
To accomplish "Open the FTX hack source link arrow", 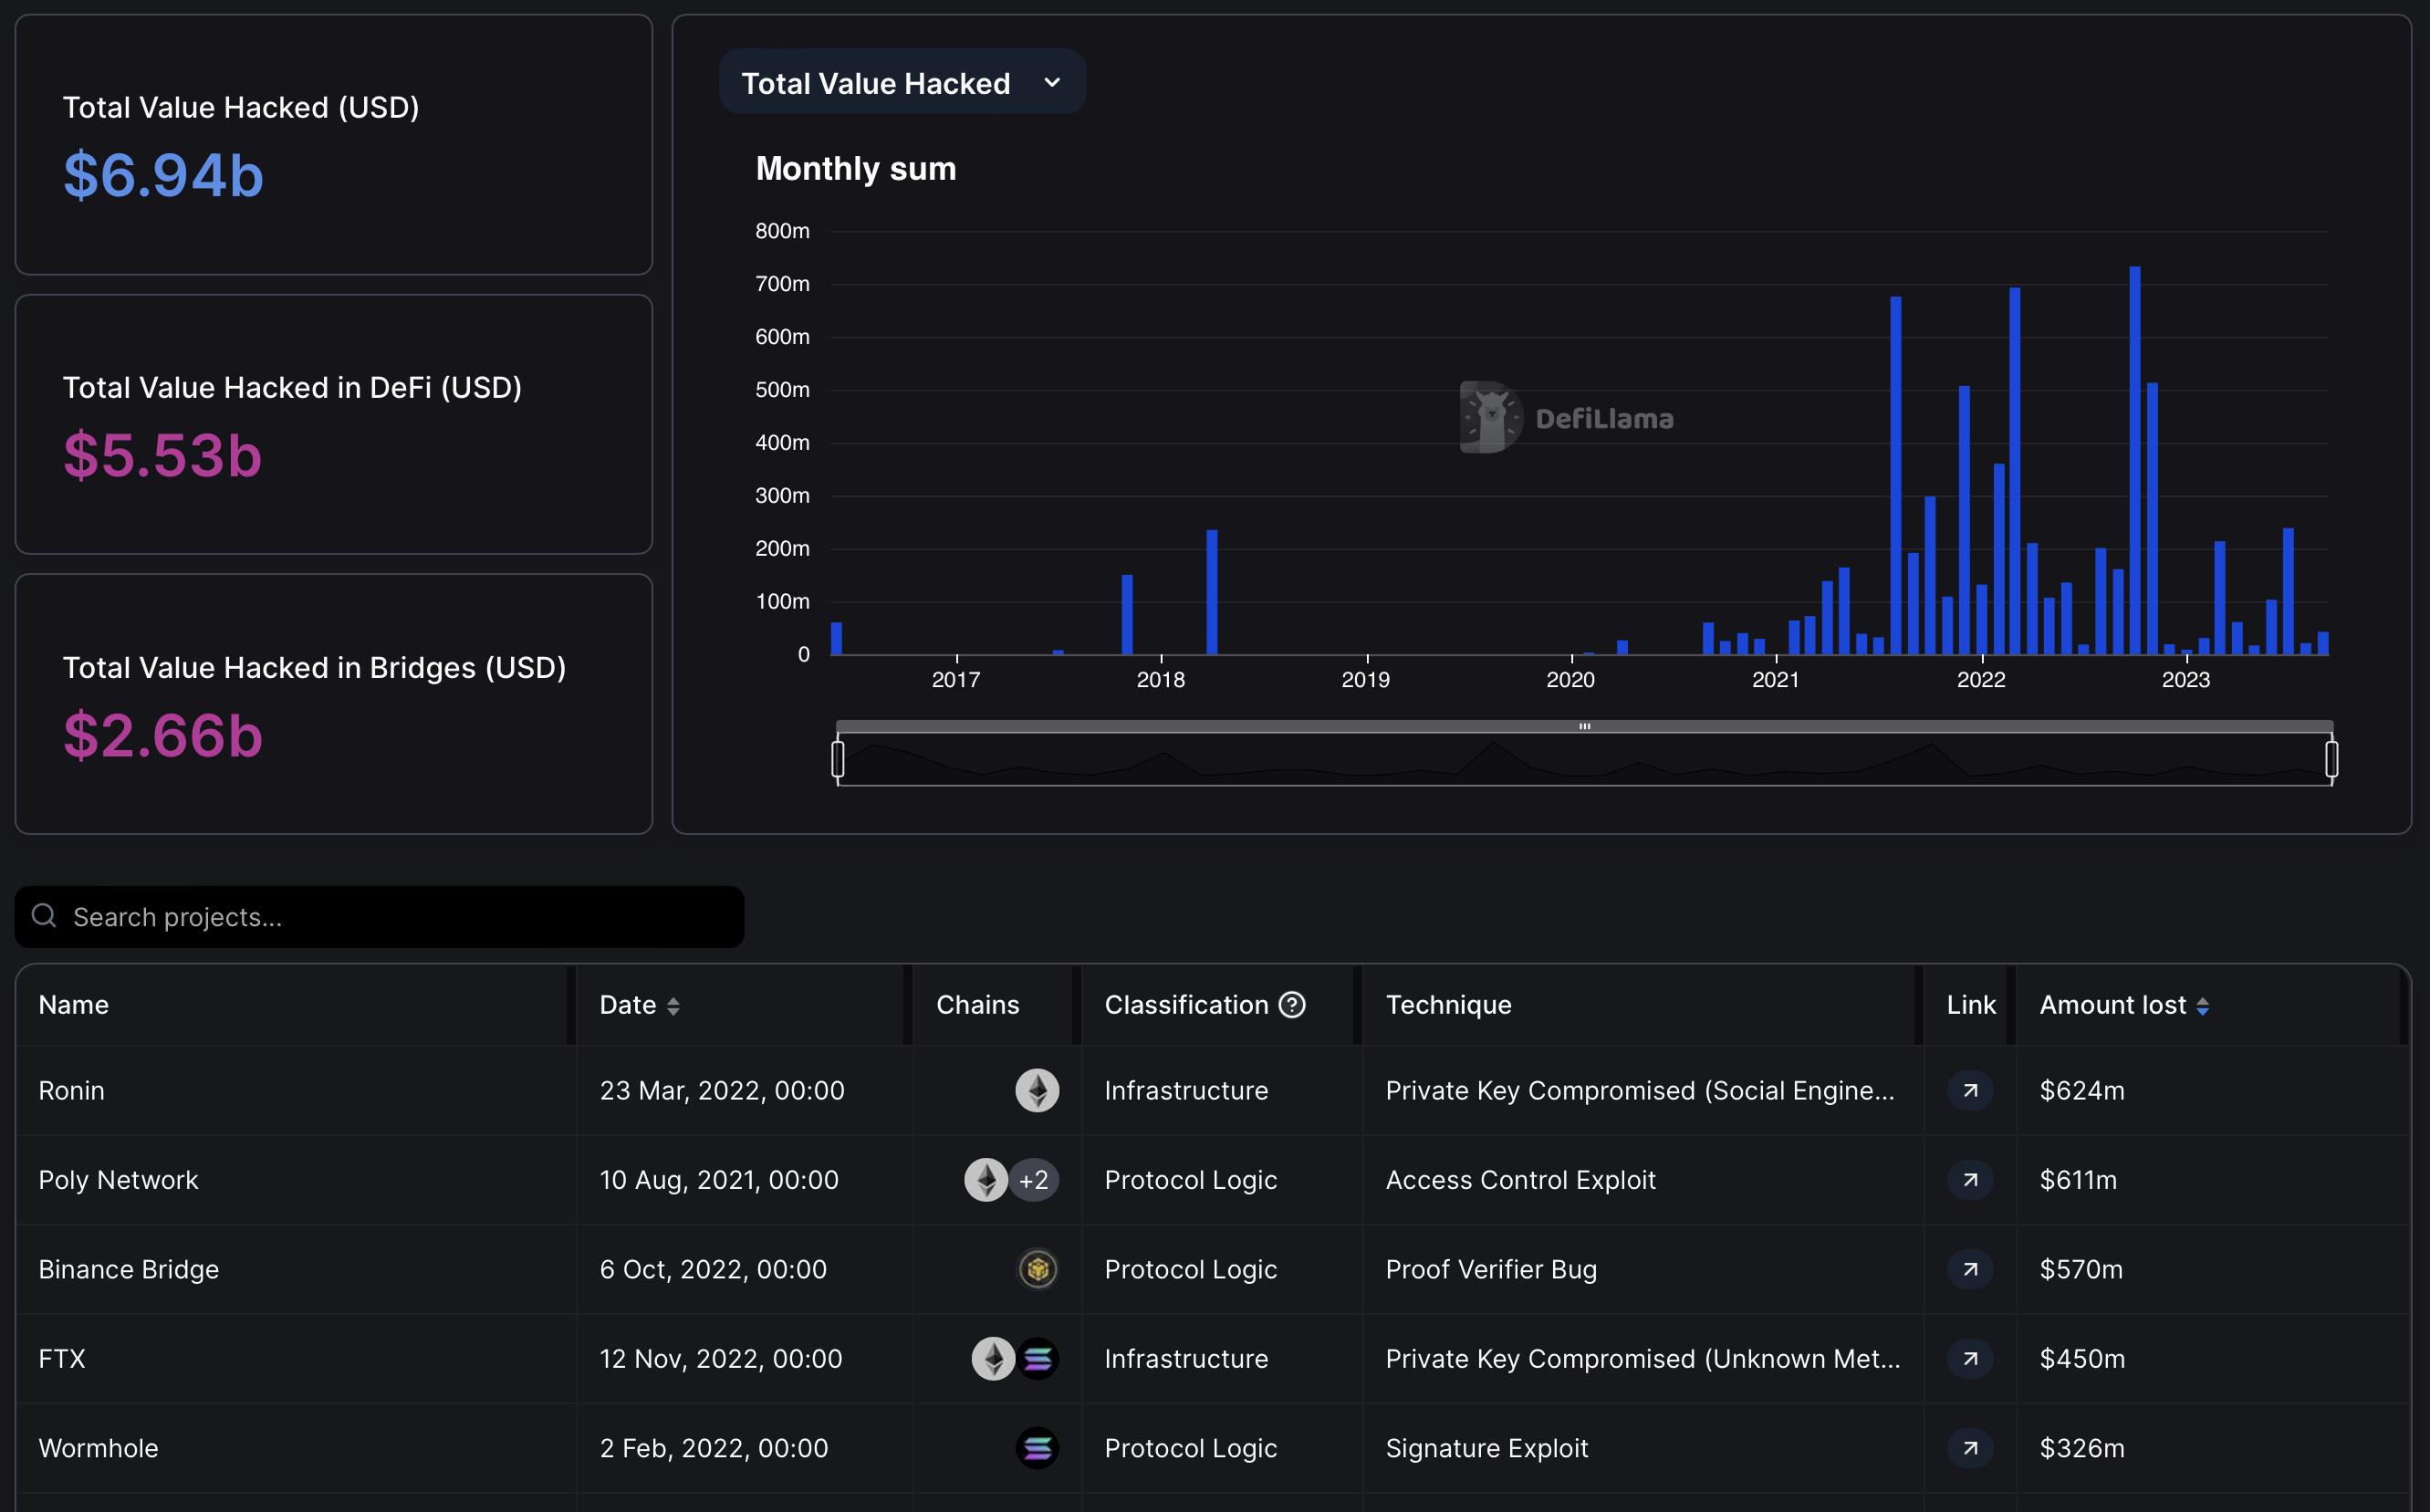I will tap(1970, 1359).
